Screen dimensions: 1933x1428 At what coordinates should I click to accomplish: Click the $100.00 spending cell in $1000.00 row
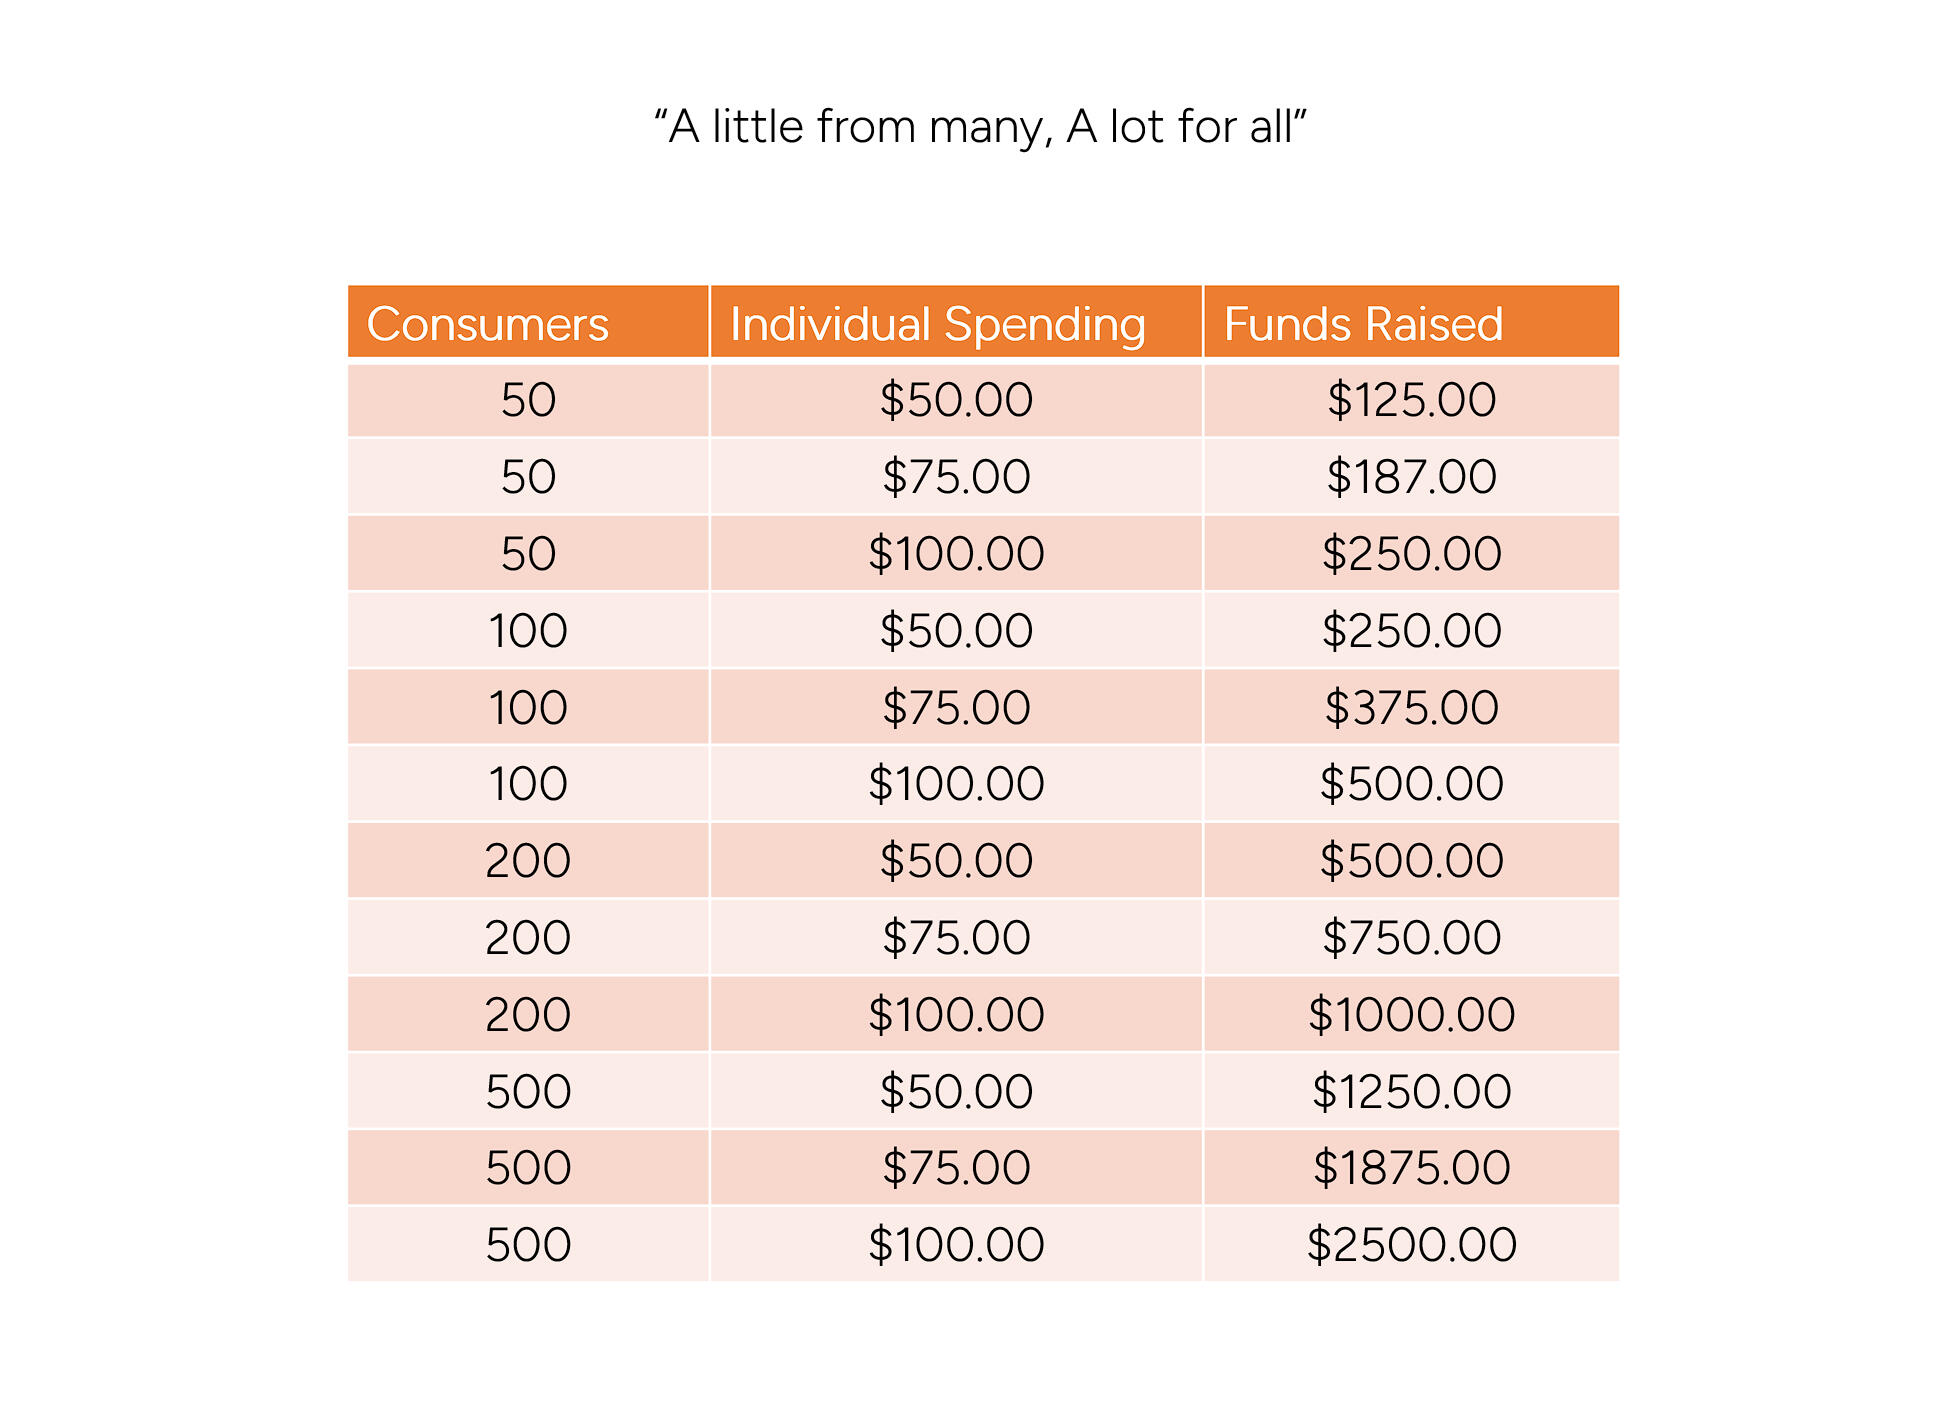click(x=956, y=1015)
